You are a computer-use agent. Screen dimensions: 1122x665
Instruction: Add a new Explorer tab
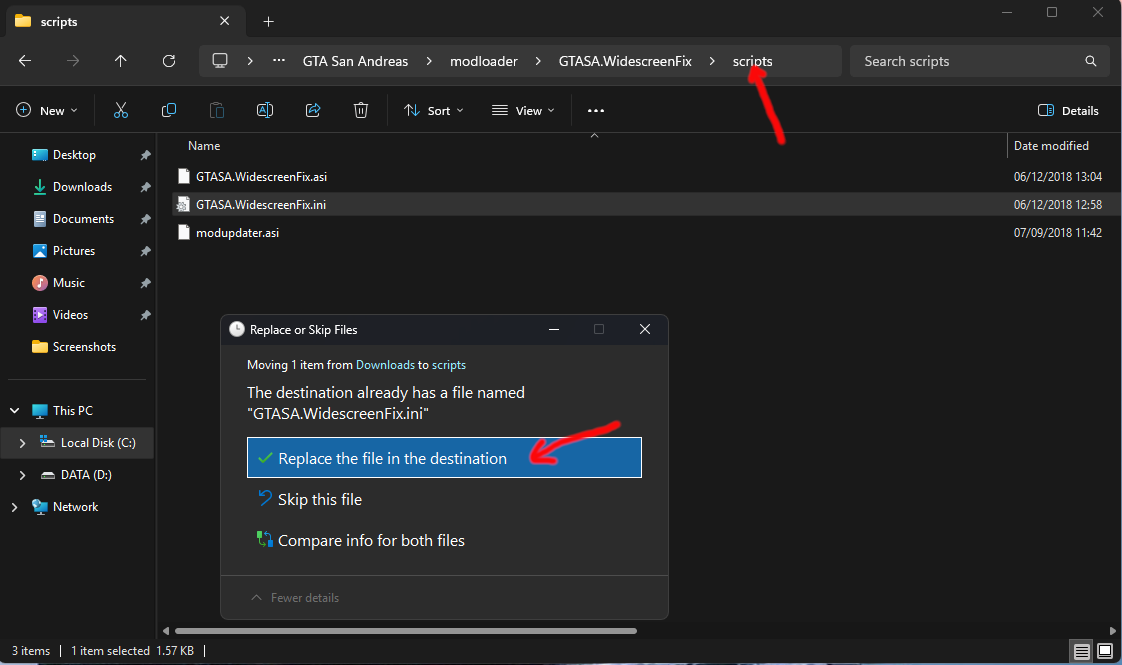point(268,21)
